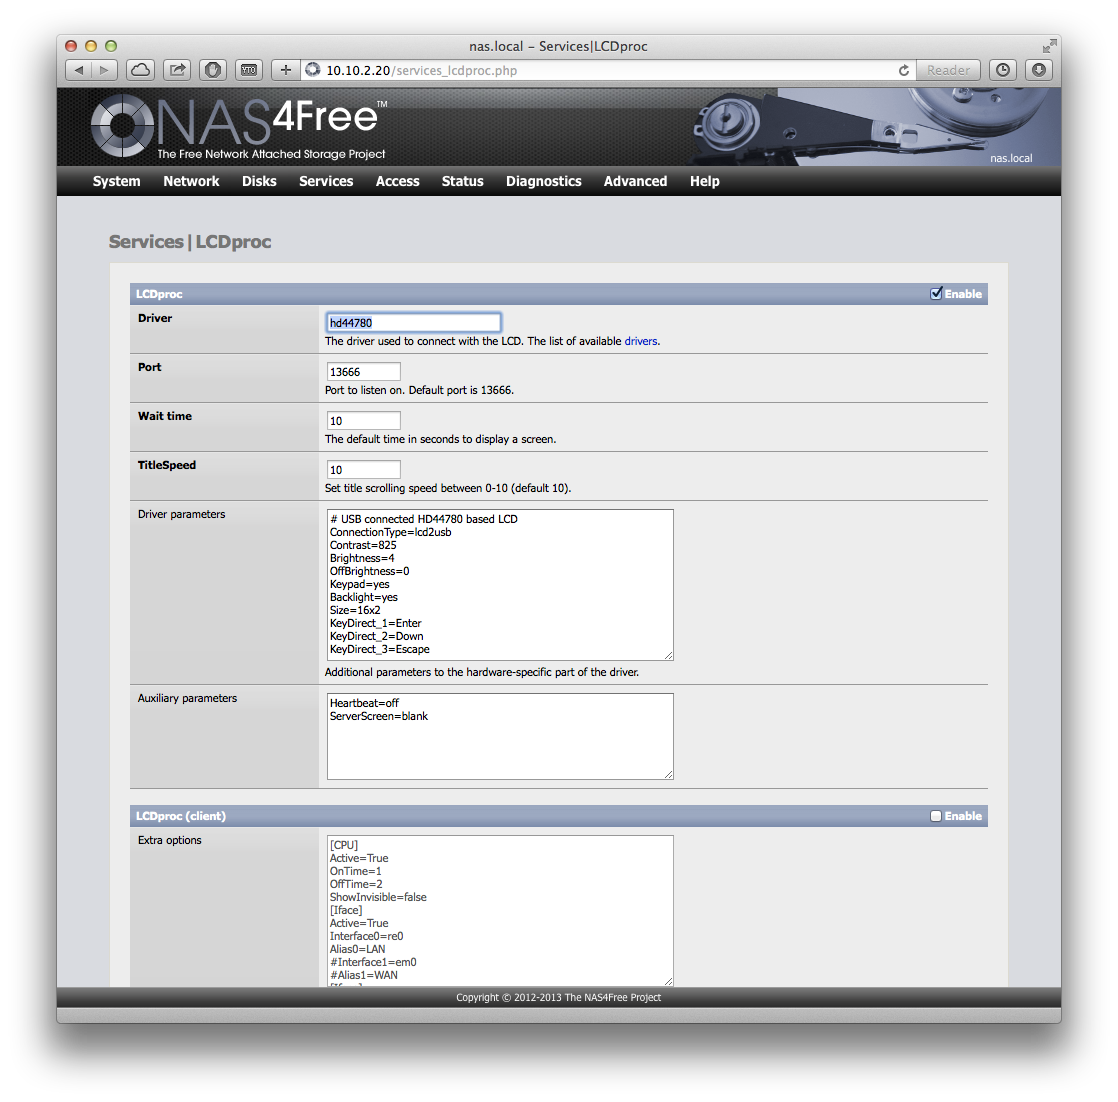Go forward with the Safari forward arrow
Screen dimensions: 1118x1102
[104, 70]
